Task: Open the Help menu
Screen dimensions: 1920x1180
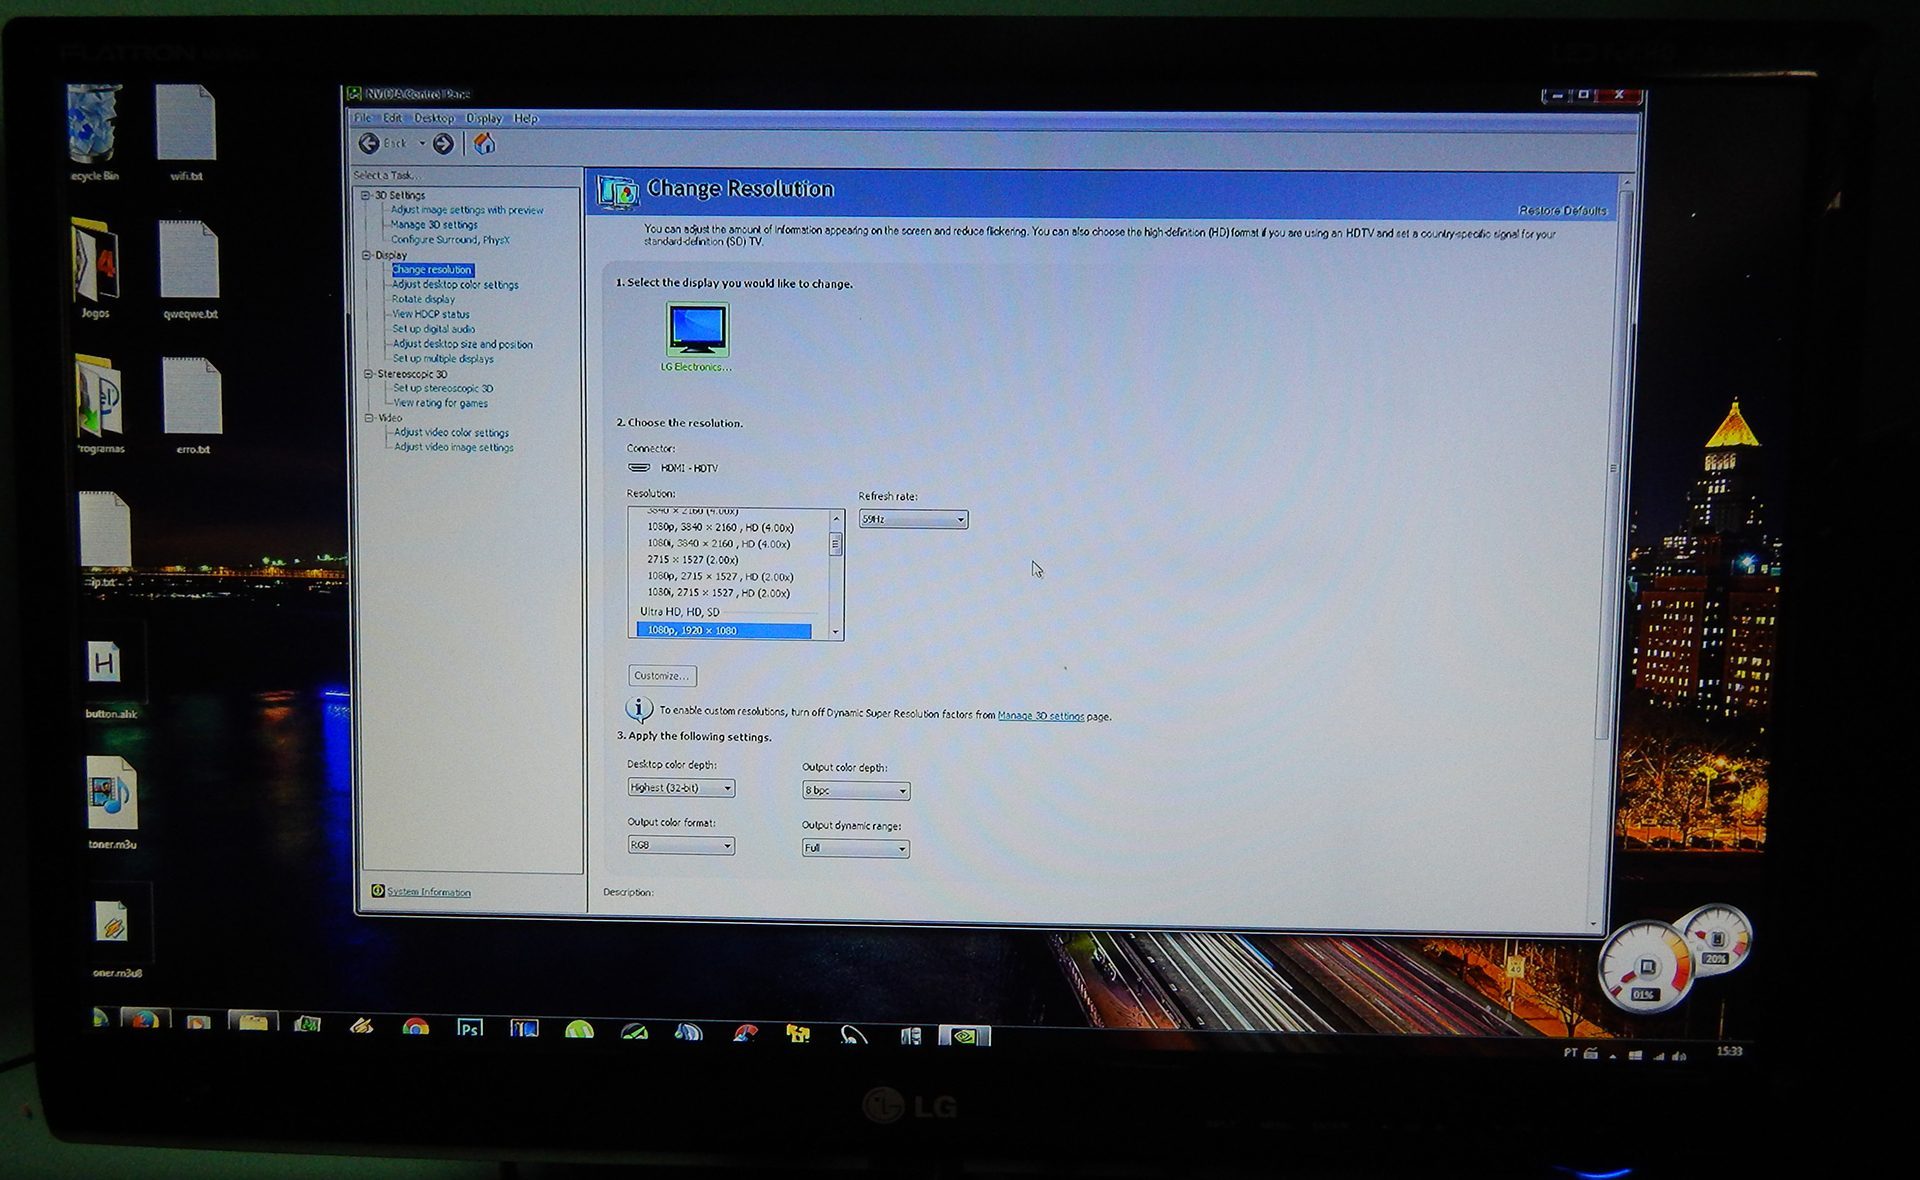Action: pos(526,118)
